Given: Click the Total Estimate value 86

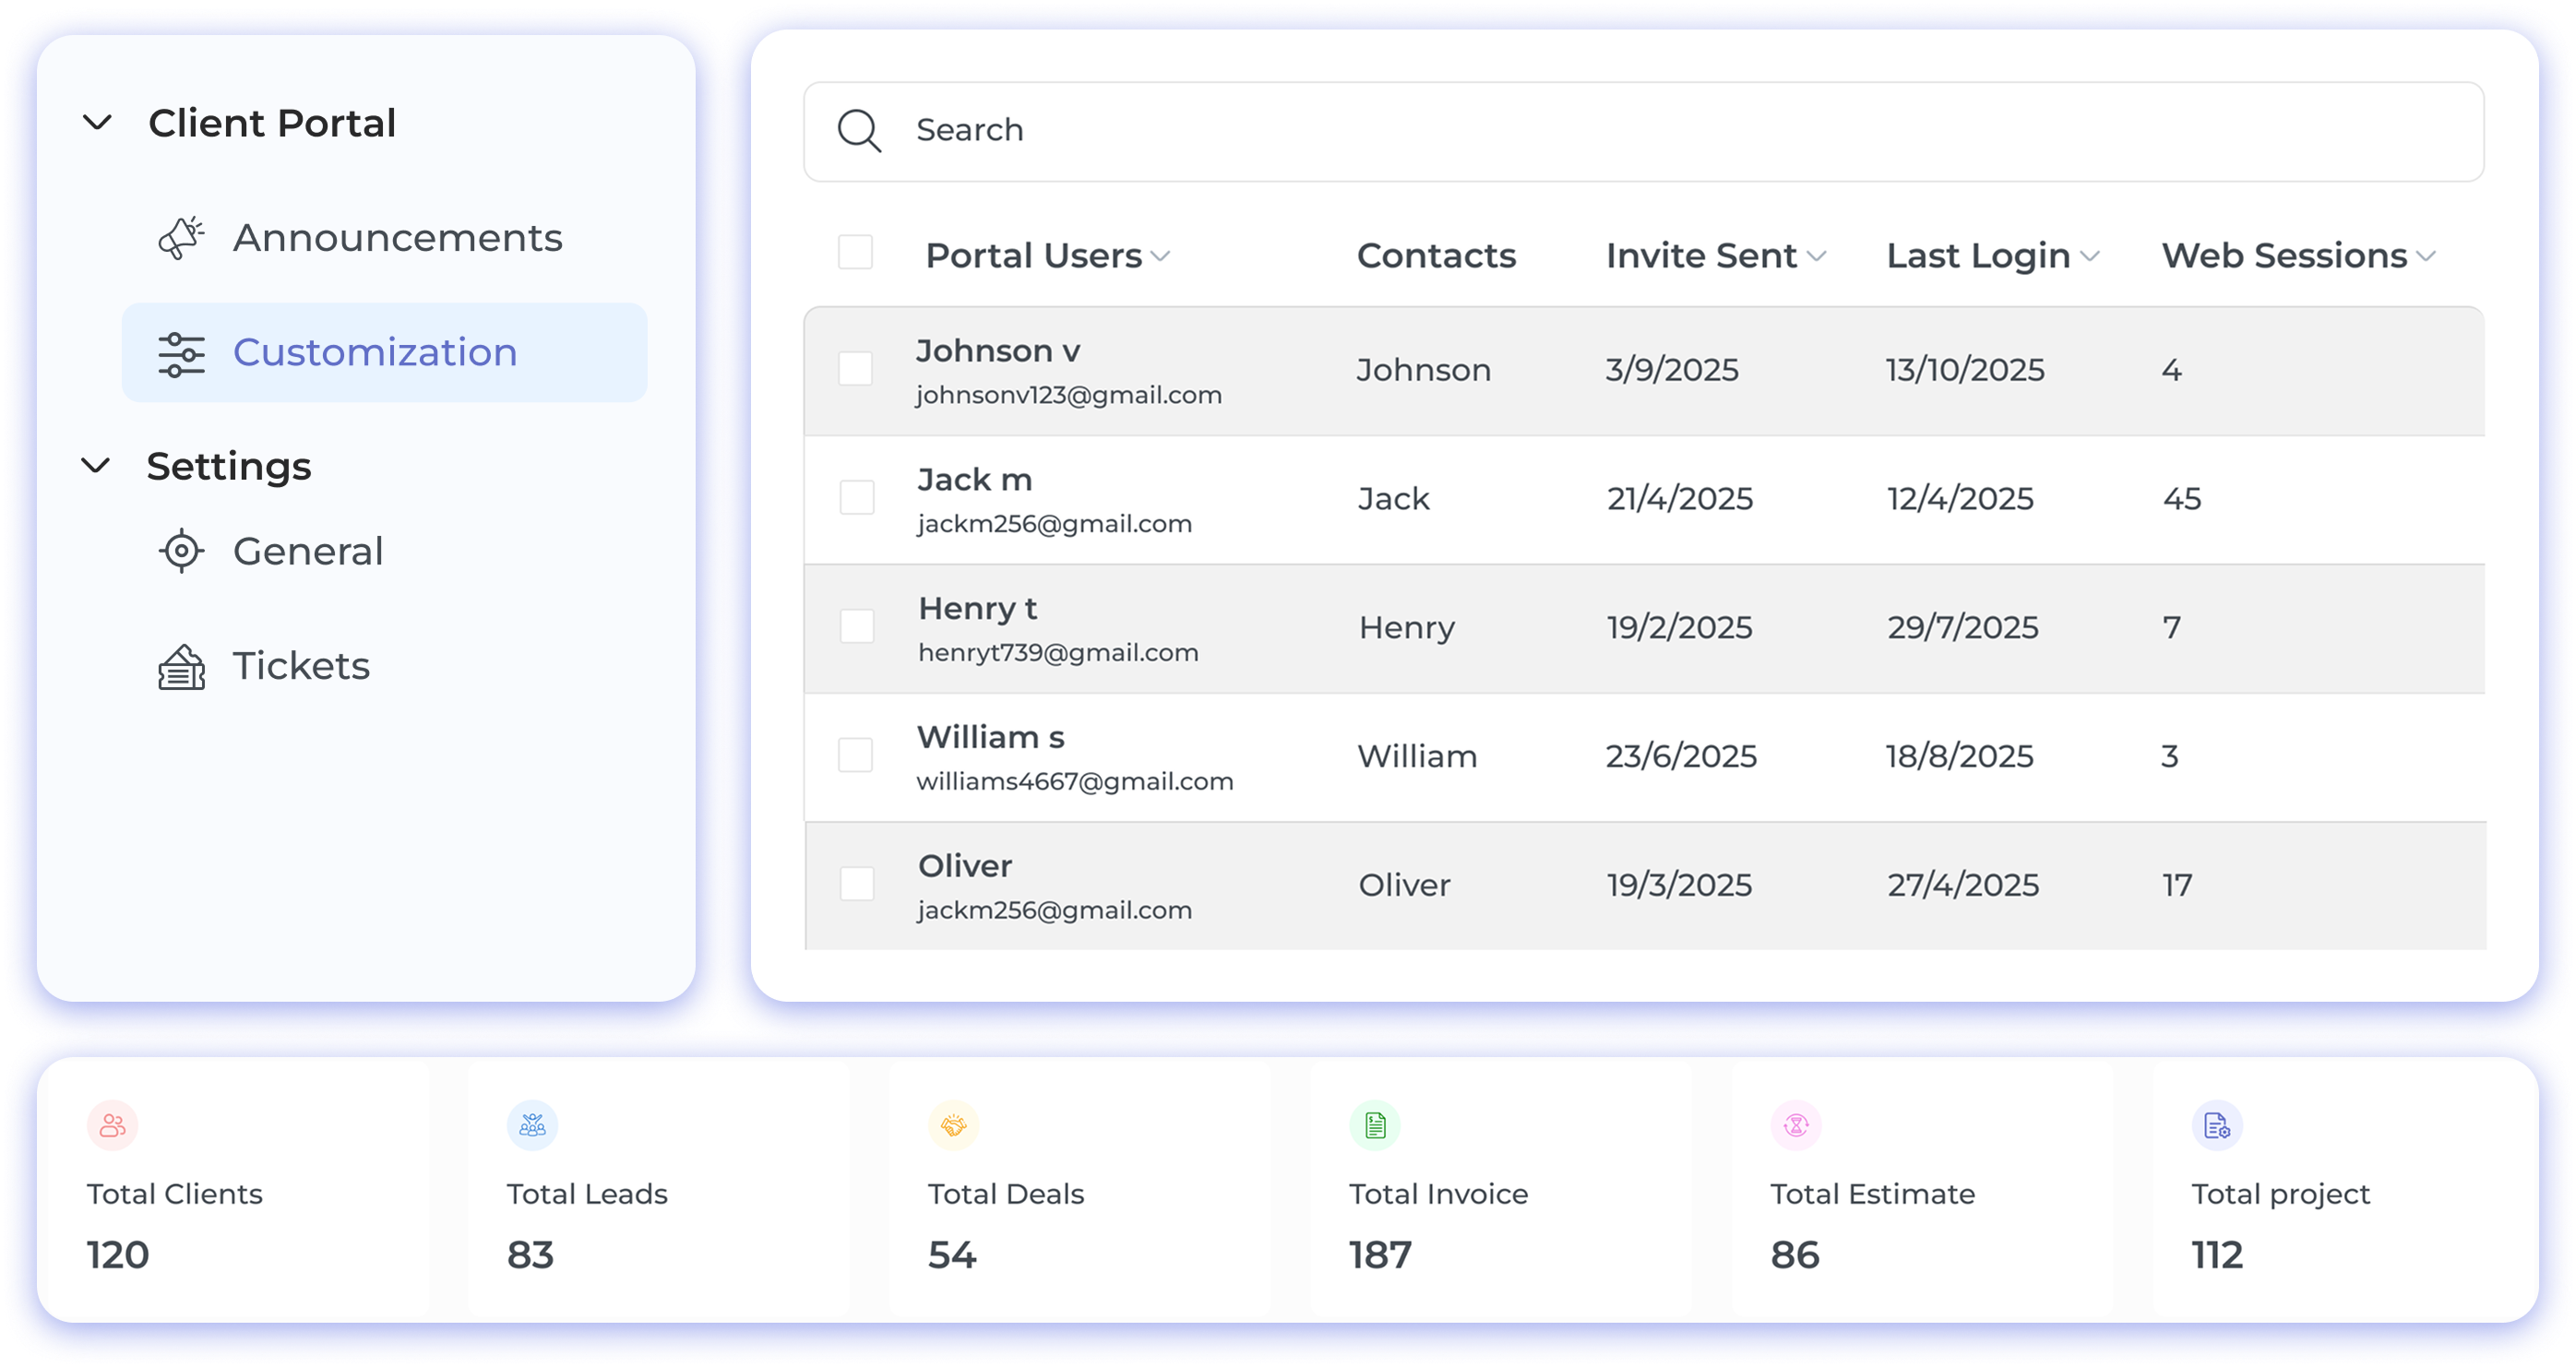Looking at the screenshot, I should [x=1794, y=1255].
